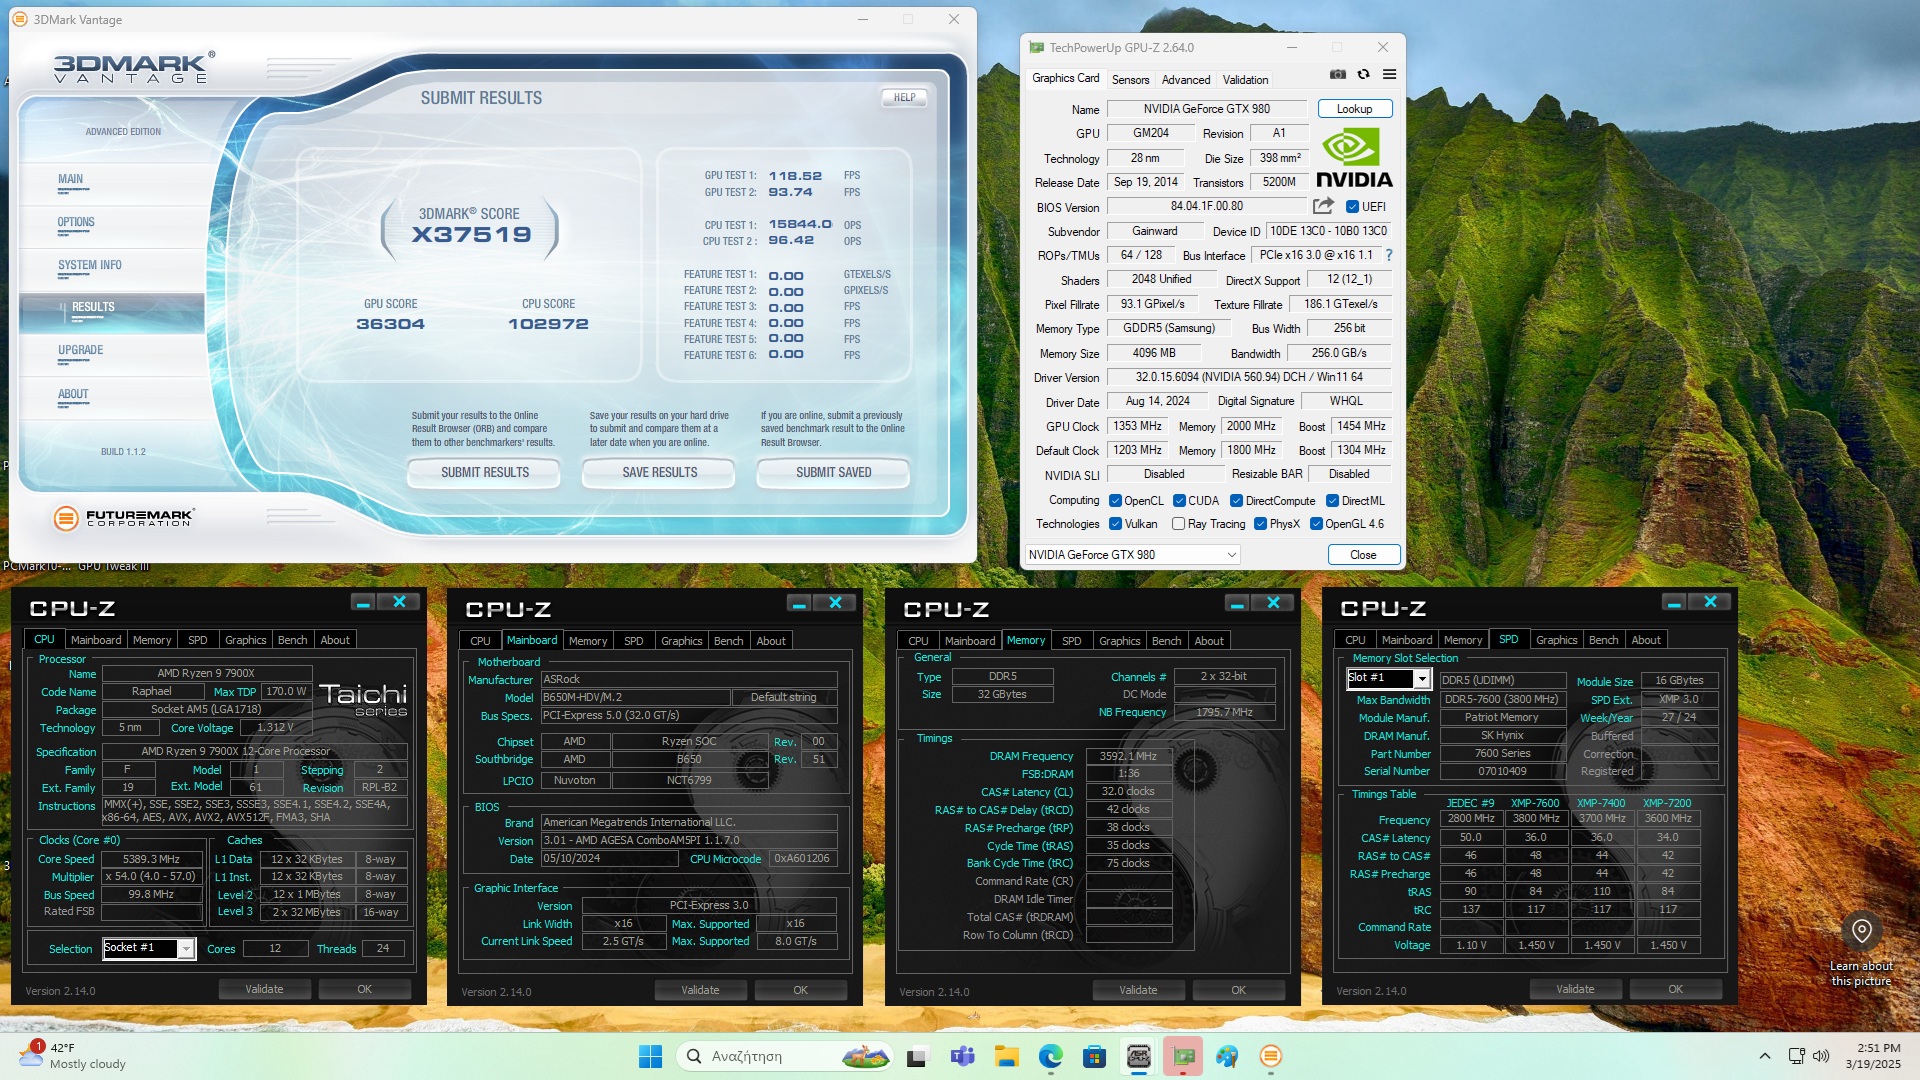
Task: Click the Learn about this picture icon
Action: pyautogui.click(x=1861, y=931)
